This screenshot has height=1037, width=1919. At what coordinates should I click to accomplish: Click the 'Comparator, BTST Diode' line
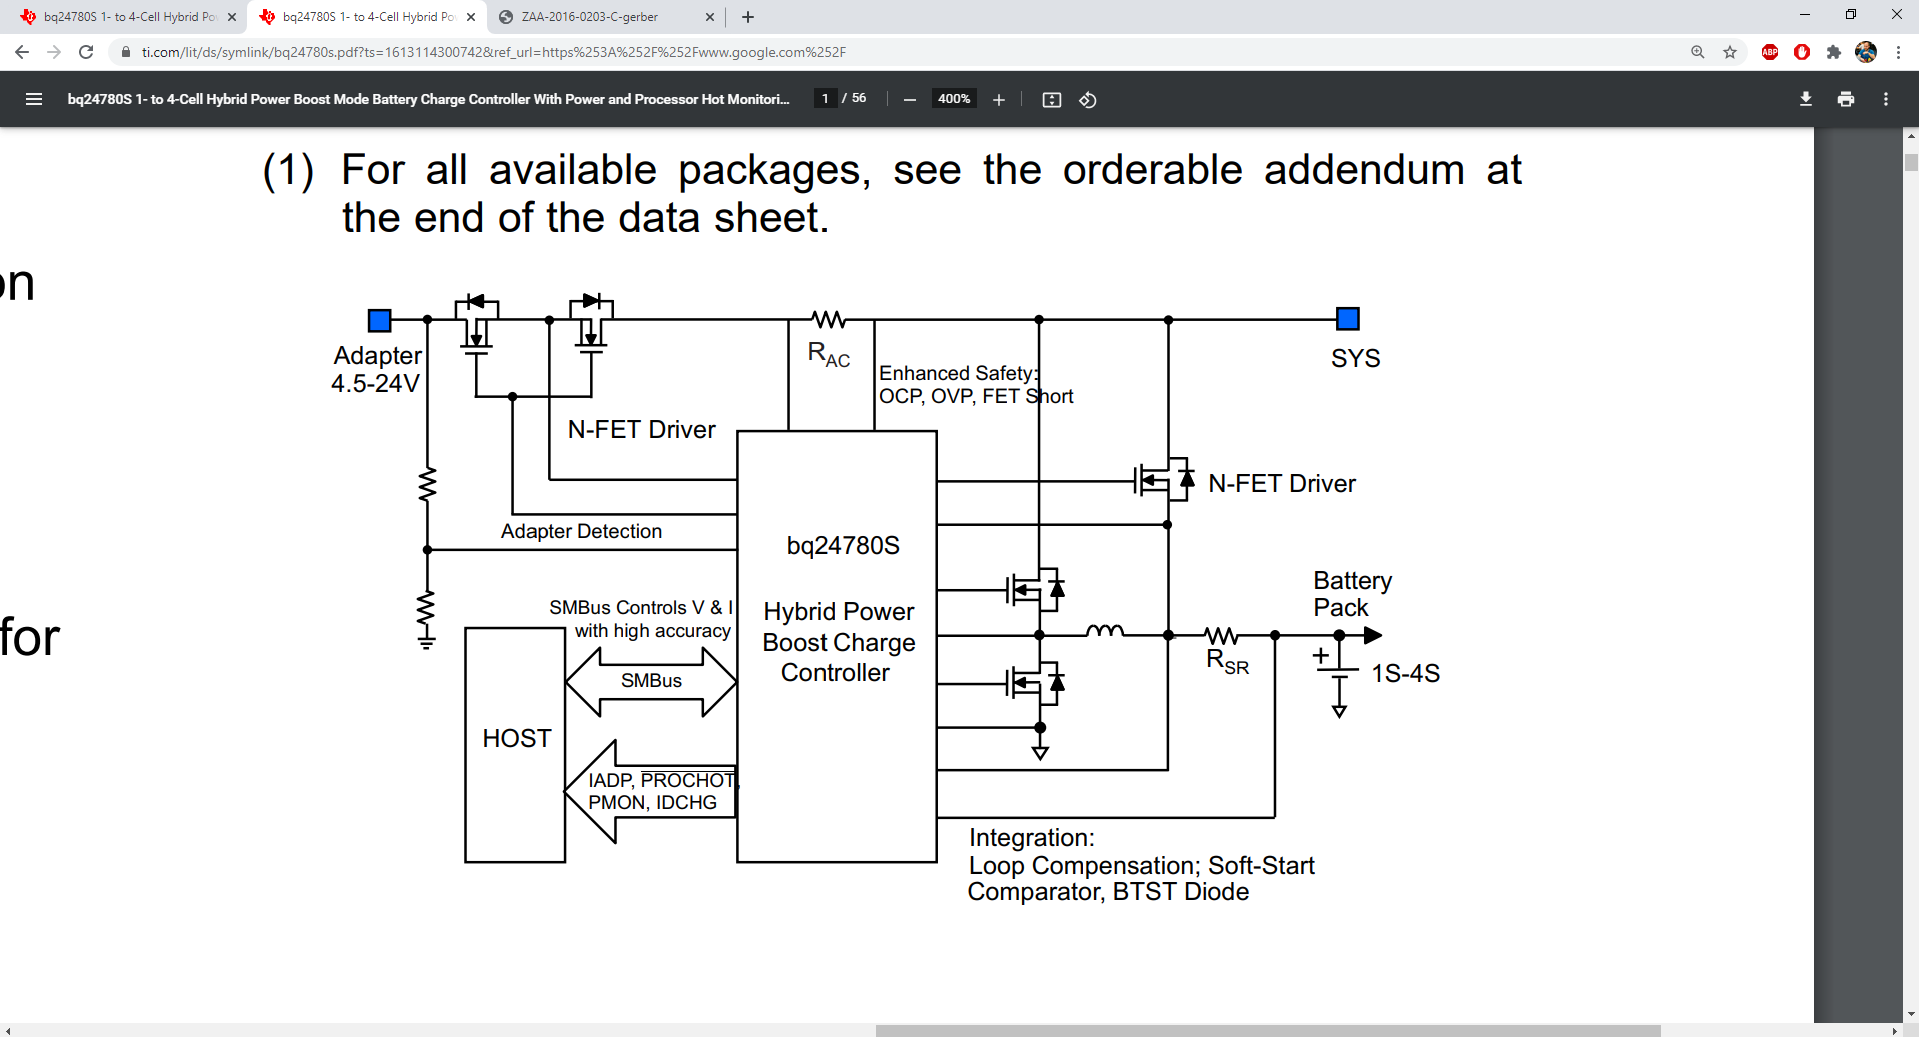point(1108,892)
